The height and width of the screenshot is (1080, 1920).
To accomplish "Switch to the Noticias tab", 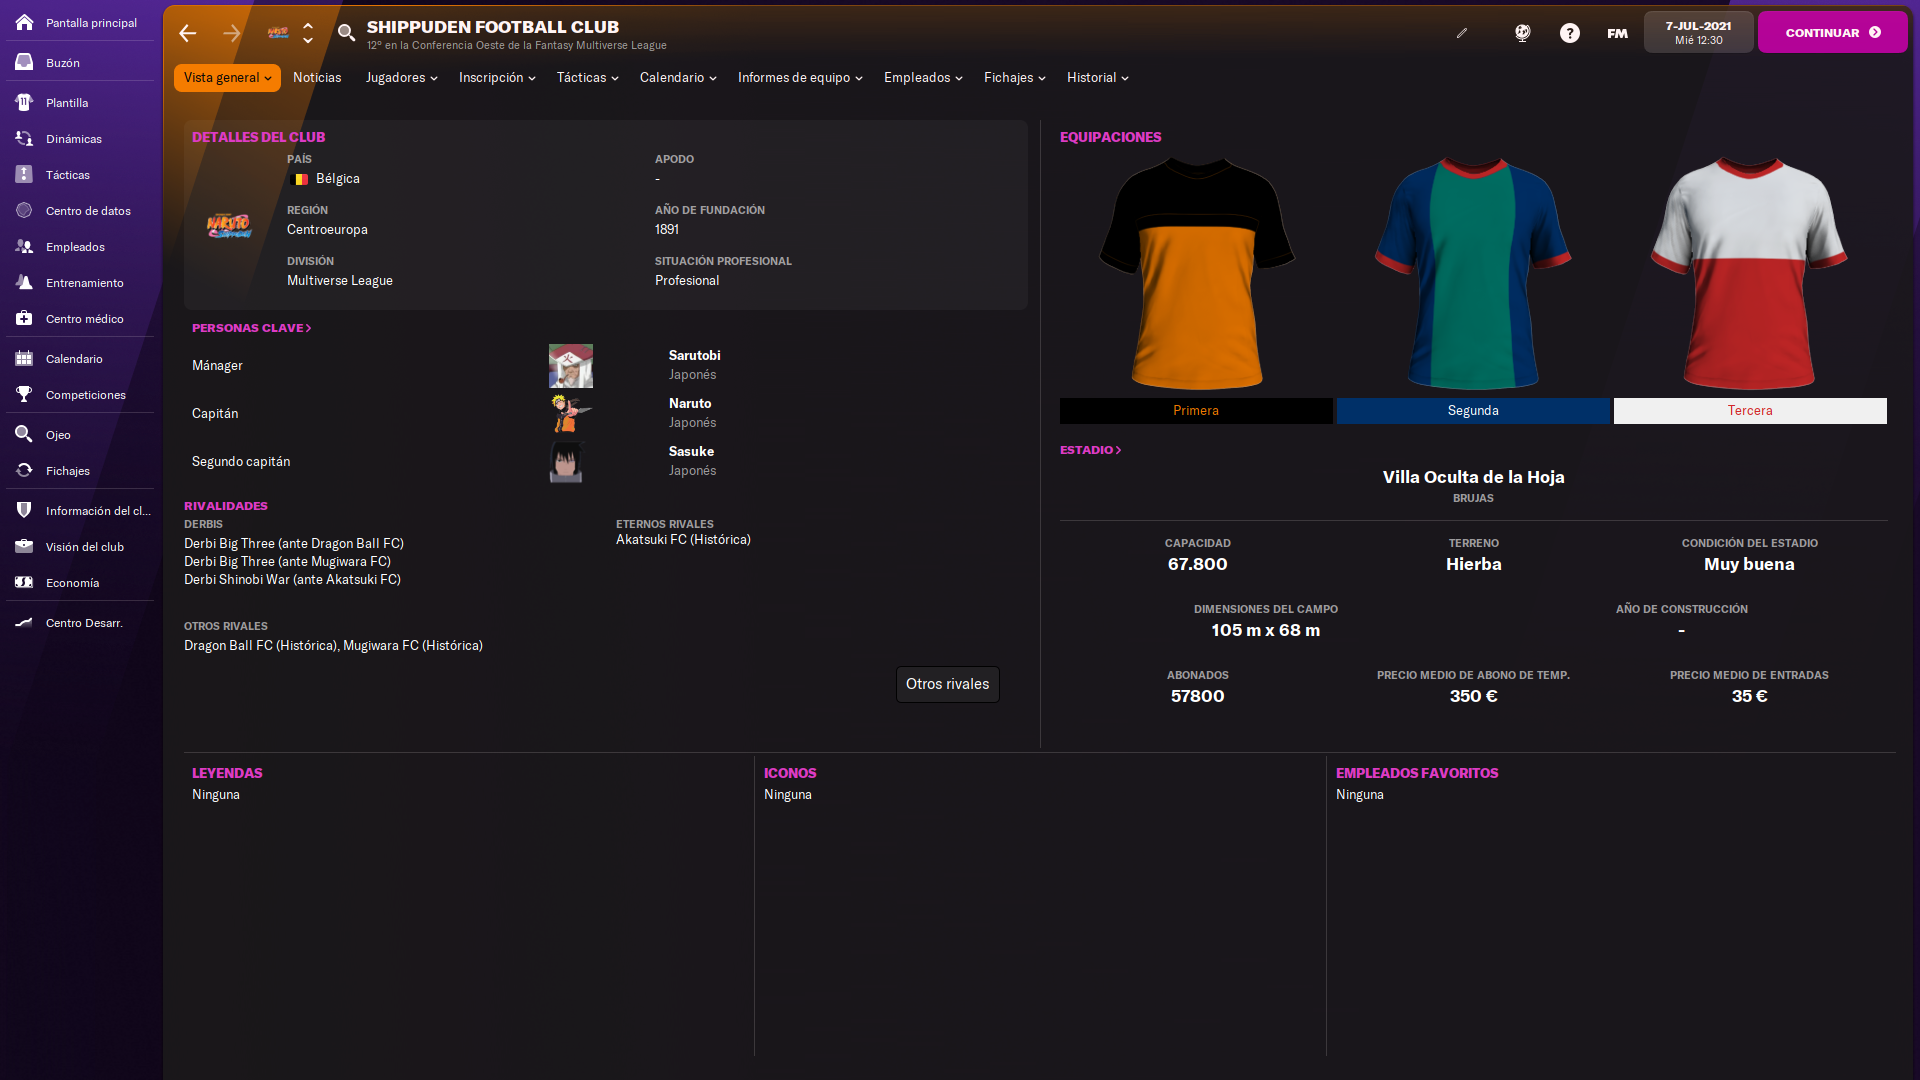I will tap(317, 78).
